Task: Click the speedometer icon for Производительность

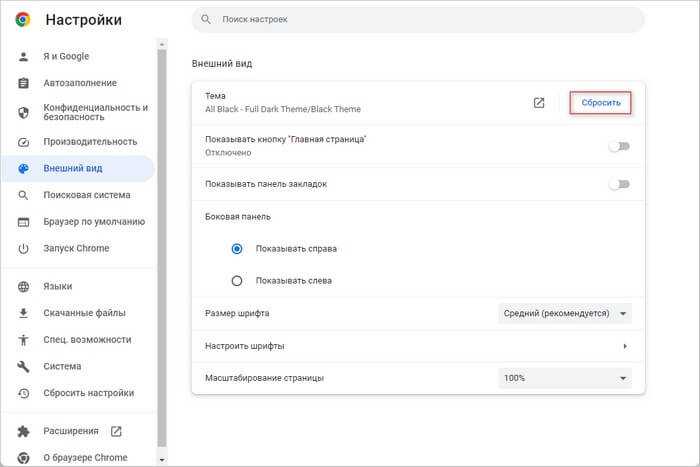Action: (x=23, y=142)
